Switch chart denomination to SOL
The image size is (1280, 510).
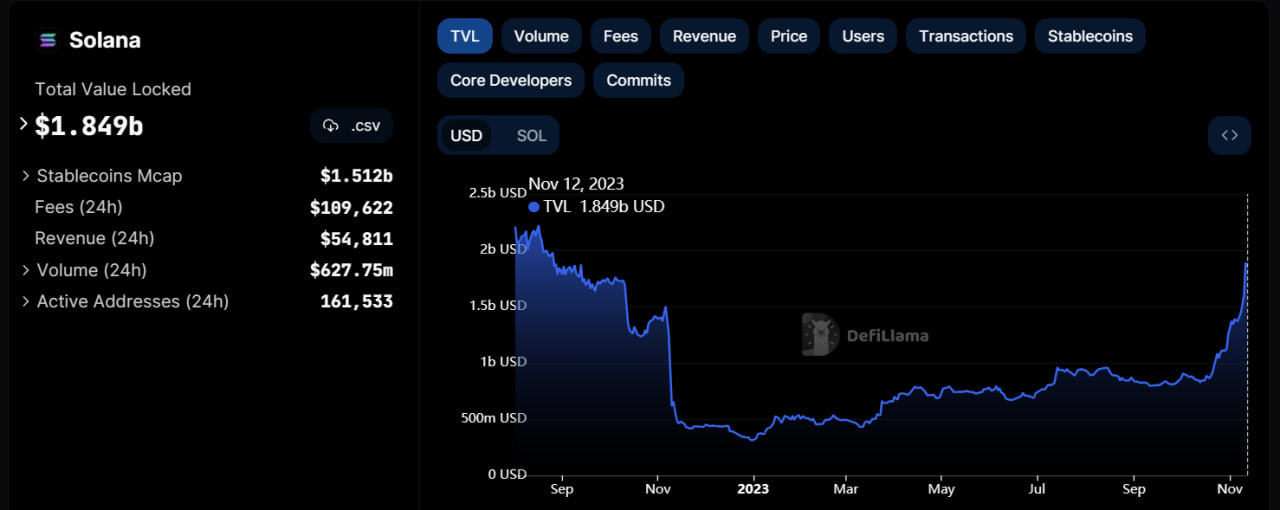click(x=532, y=135)
